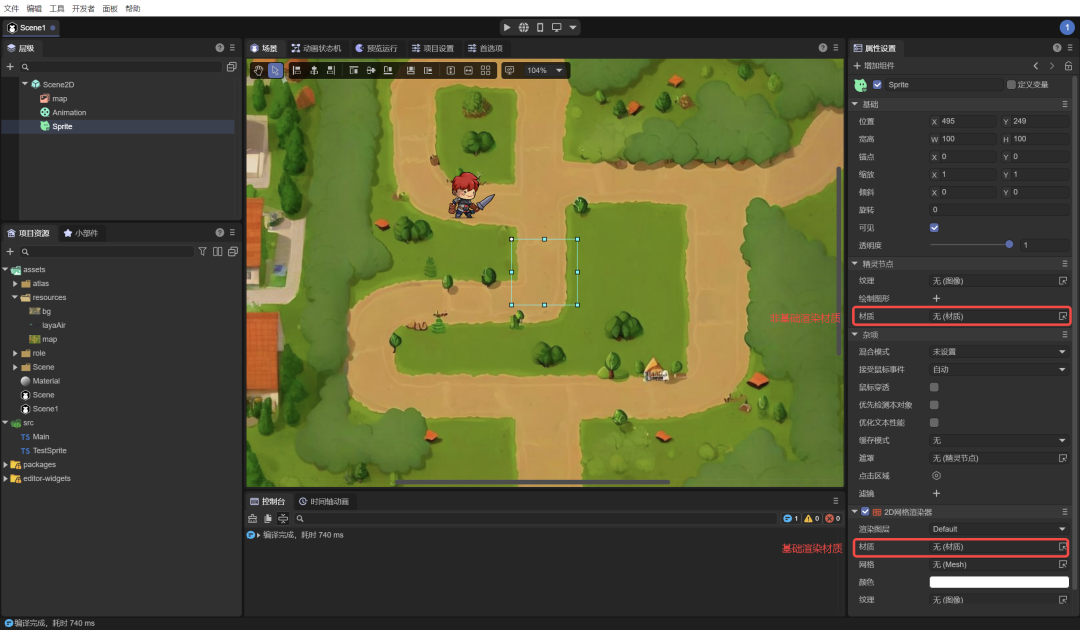1080x630 pixels.
Task: Click the align bottom edges icon
Action: click(388, 70)
